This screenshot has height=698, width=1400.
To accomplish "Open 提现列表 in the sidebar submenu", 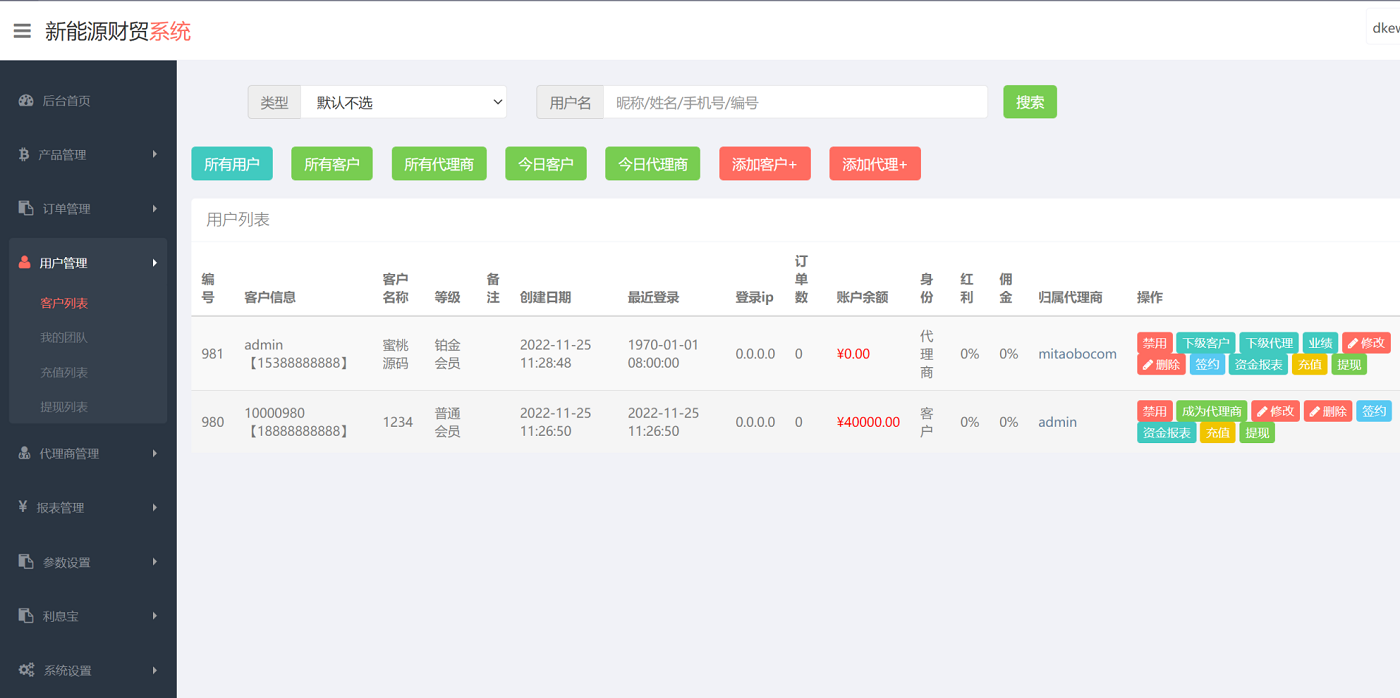I will (64, 407).
